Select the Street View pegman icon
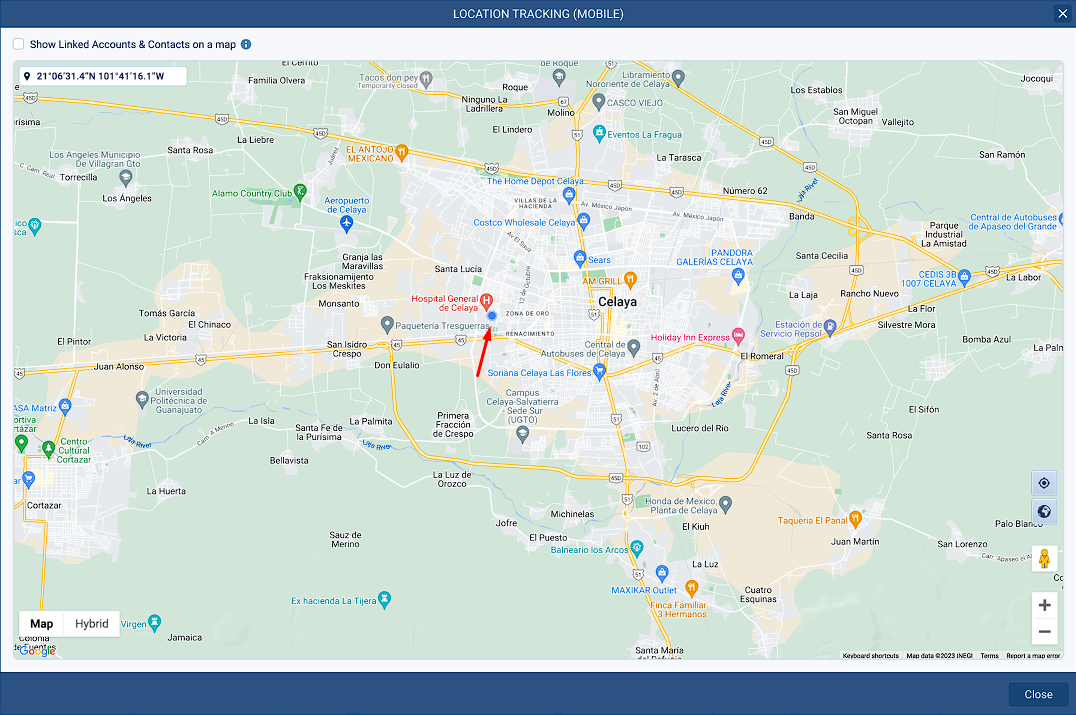This screenshot has width=1076, height=715. [1044, 558]
